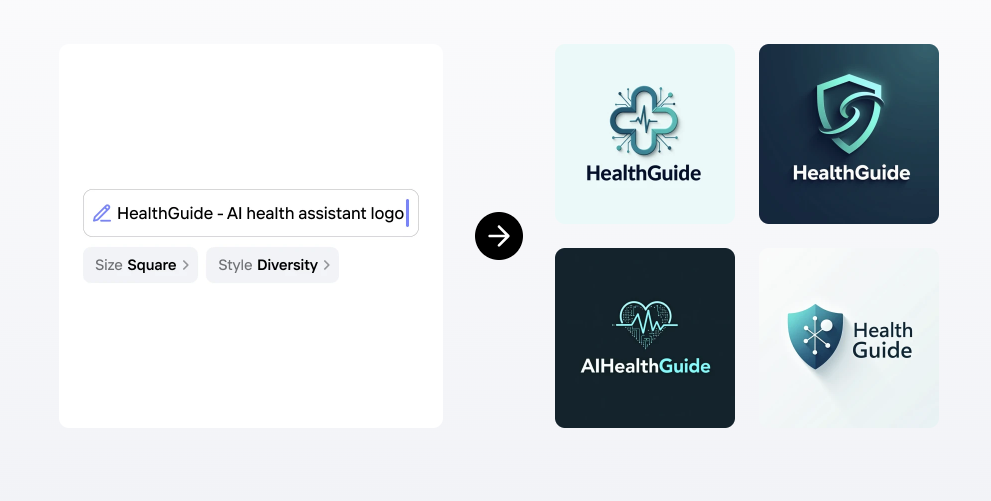Select the white Health Guide shield thumbnail

pyautogui.click(x=849, y=338)
